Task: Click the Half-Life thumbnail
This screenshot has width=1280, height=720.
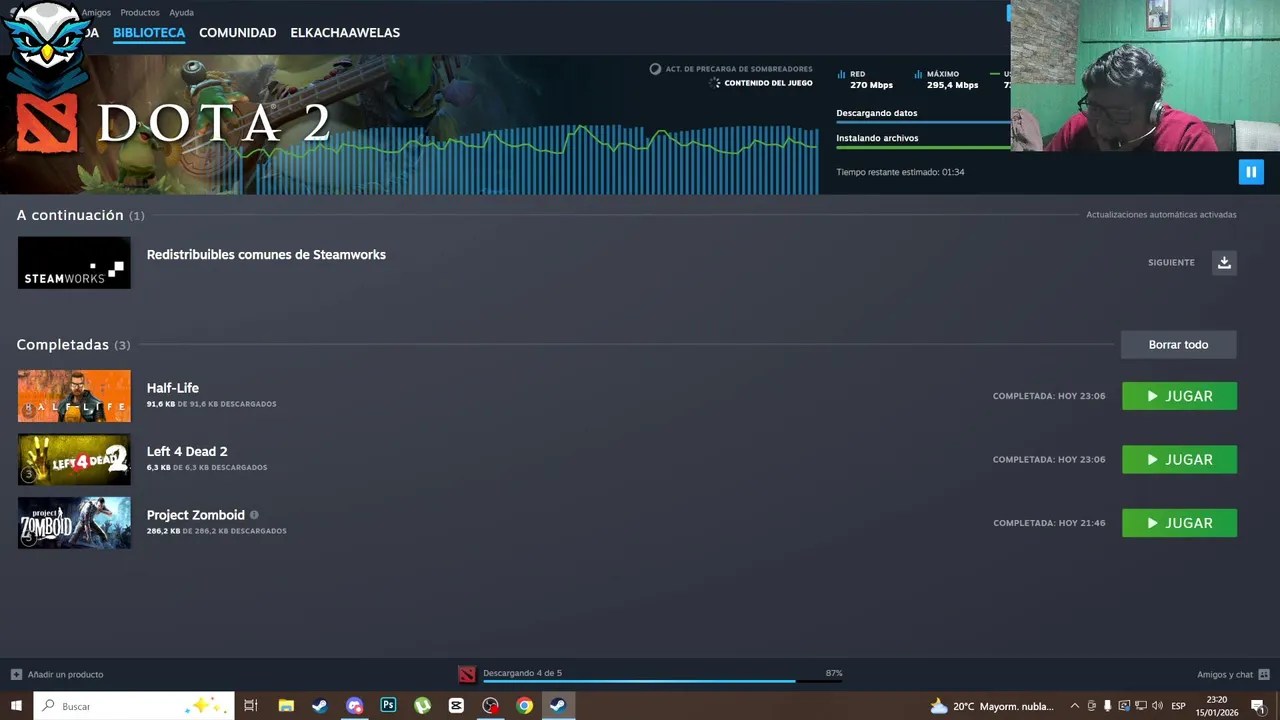Action: point(74,396)
